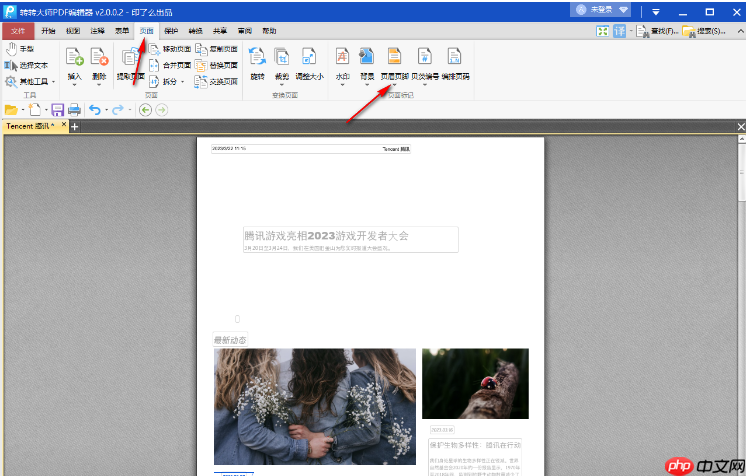
Task: Switch to the Convert (转换) tab
Action: (x=196, y=31)
